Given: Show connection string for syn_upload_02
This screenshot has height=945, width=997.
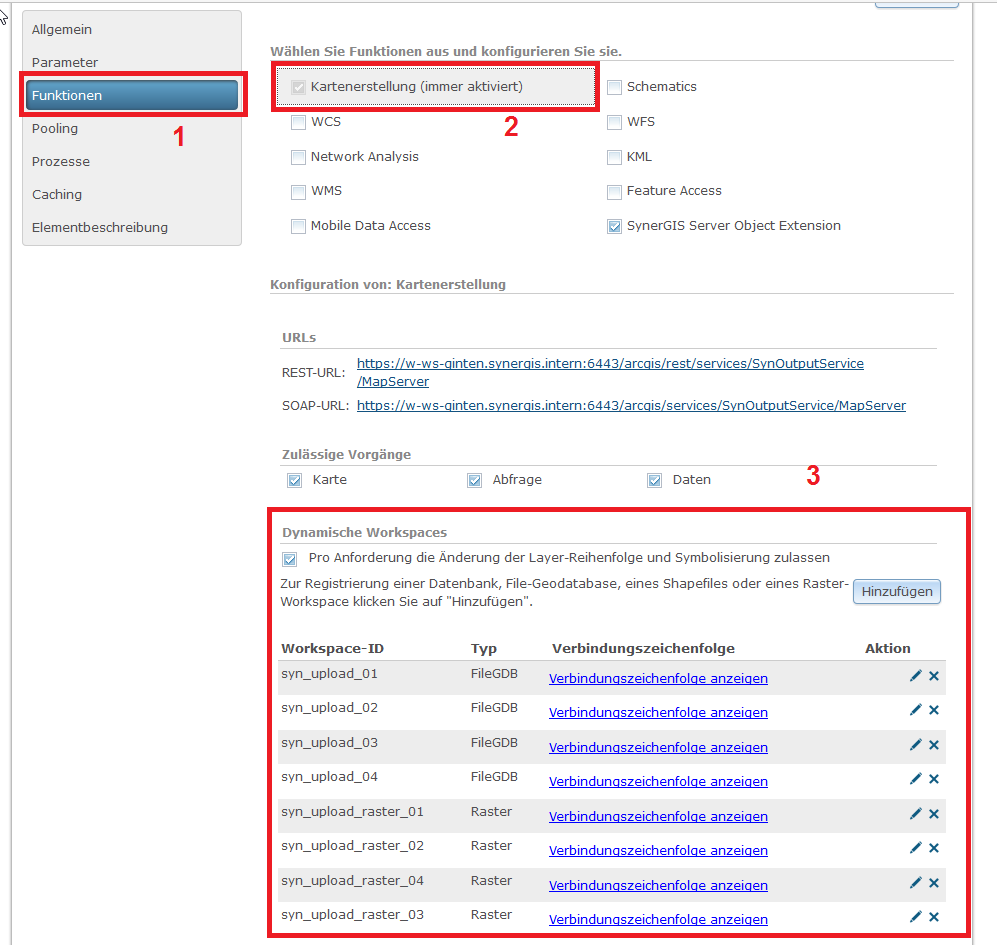Looking at the screenshot, I should [658, 713].
